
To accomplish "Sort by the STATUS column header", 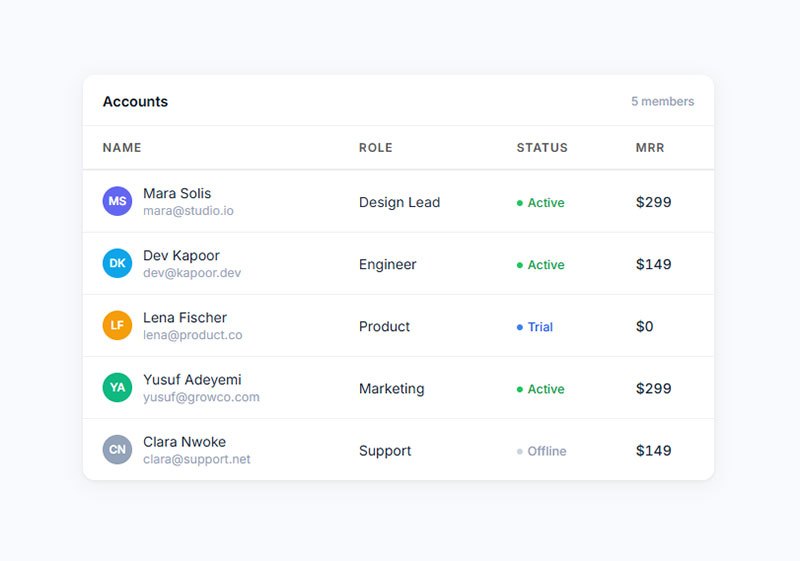I will click(x=542, y=148).
